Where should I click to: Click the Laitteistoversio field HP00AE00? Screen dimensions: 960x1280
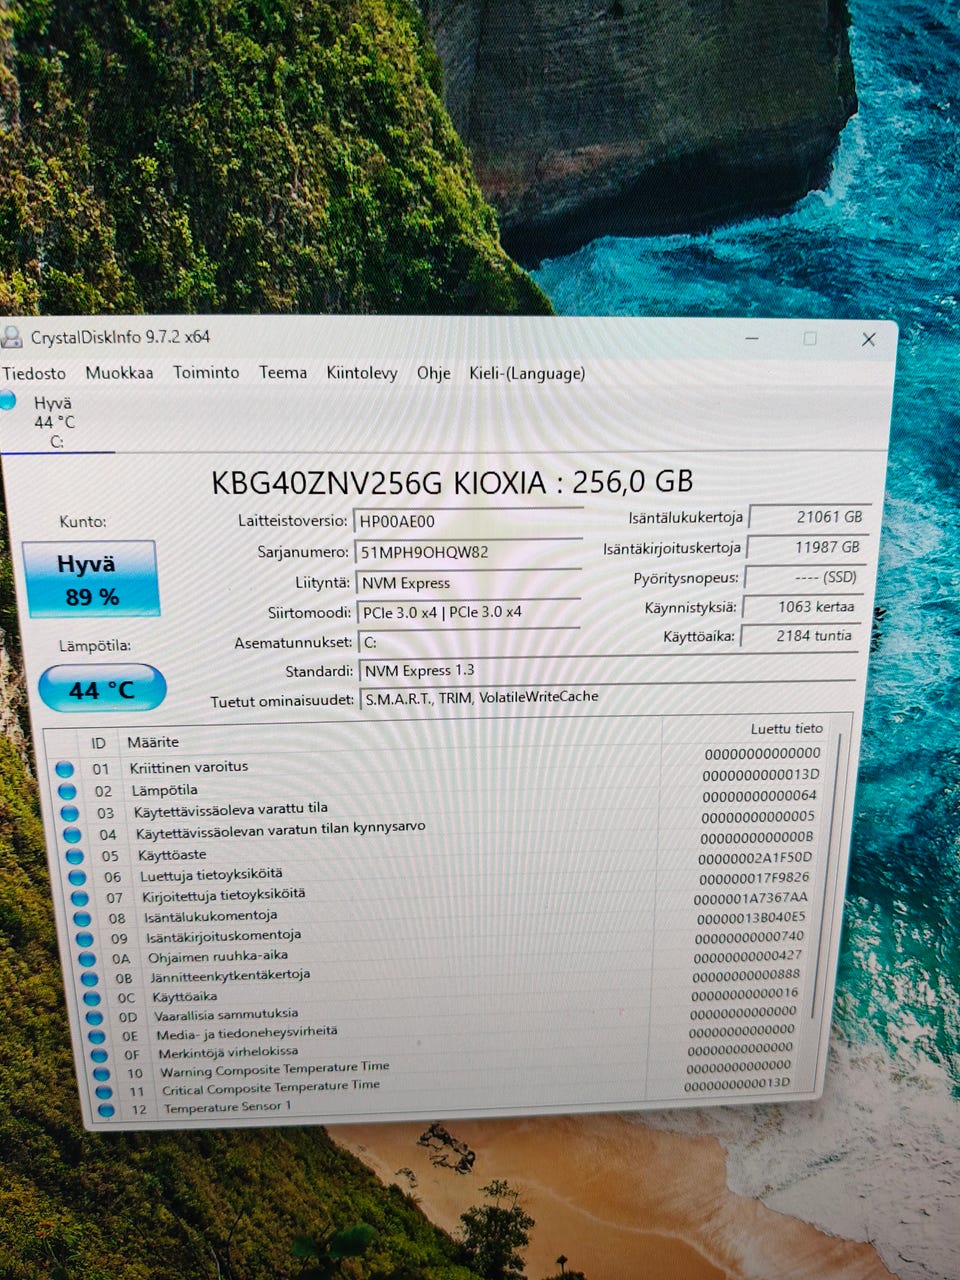click(467, 521)
